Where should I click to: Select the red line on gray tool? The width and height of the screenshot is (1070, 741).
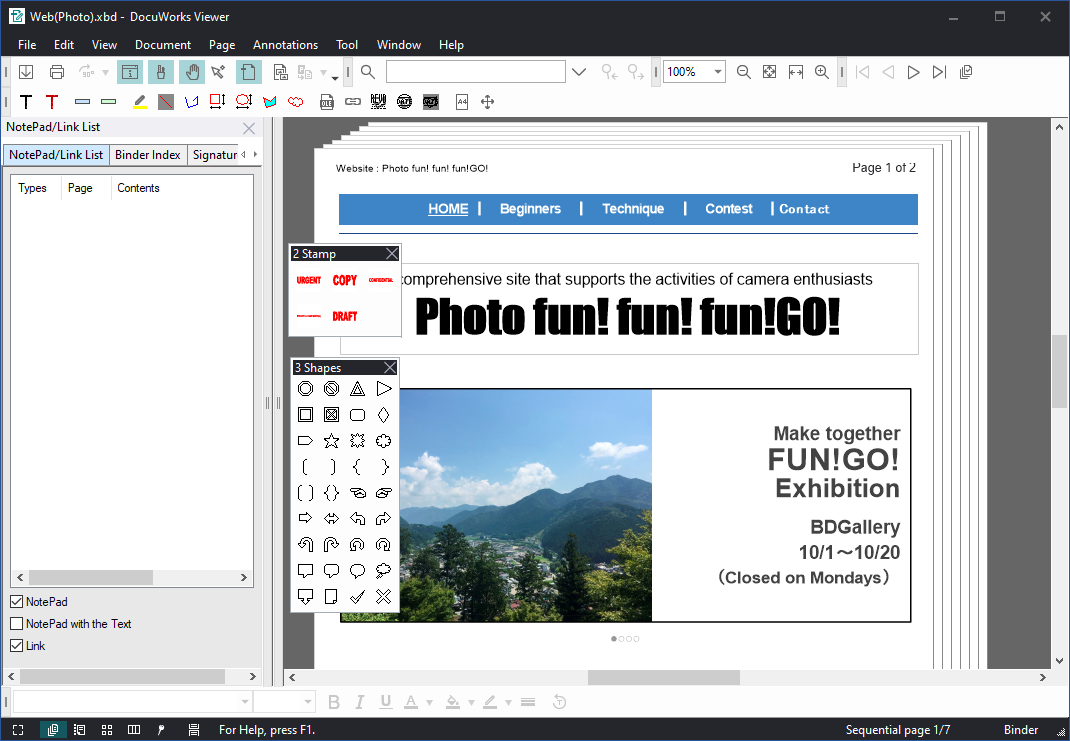[x=166, y=102]
